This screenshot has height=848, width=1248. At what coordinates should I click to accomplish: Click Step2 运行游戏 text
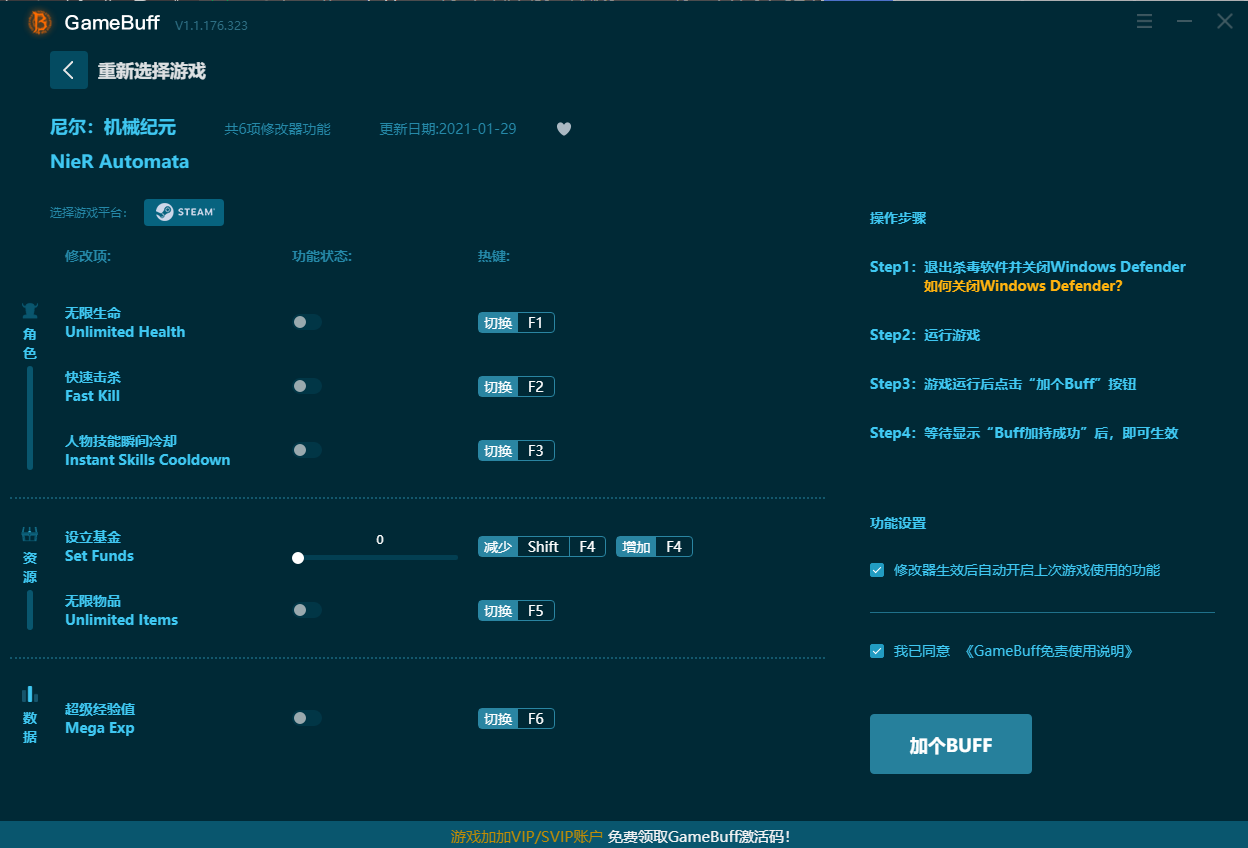tap(925, 335)
